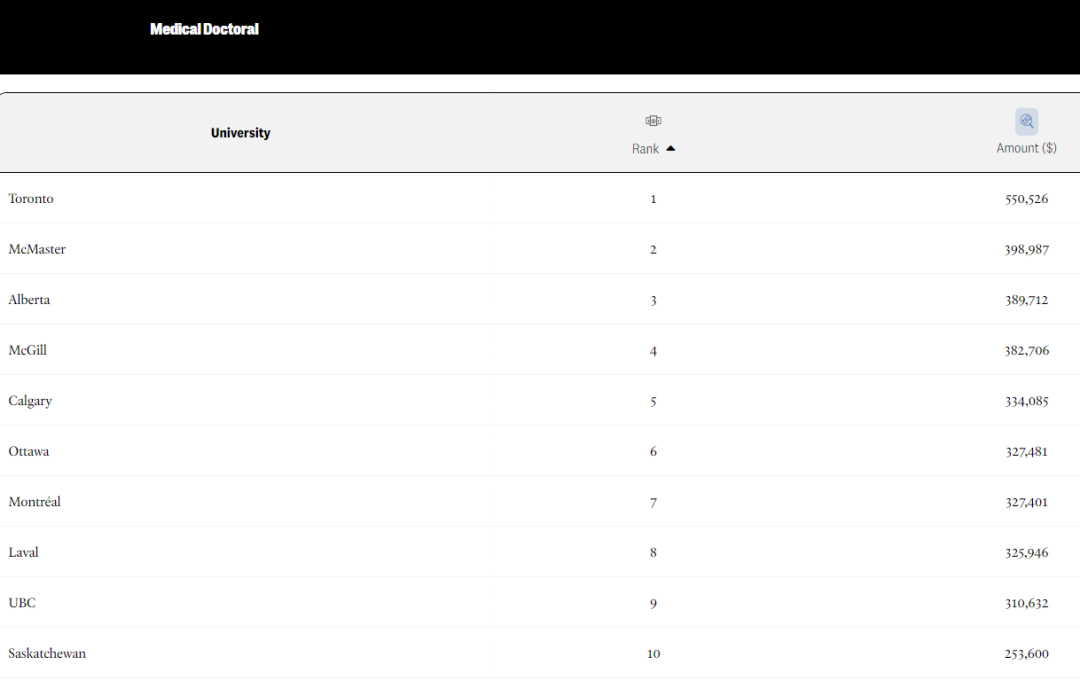
Task: Select the Laval row entry
Action: pos(540,552)
